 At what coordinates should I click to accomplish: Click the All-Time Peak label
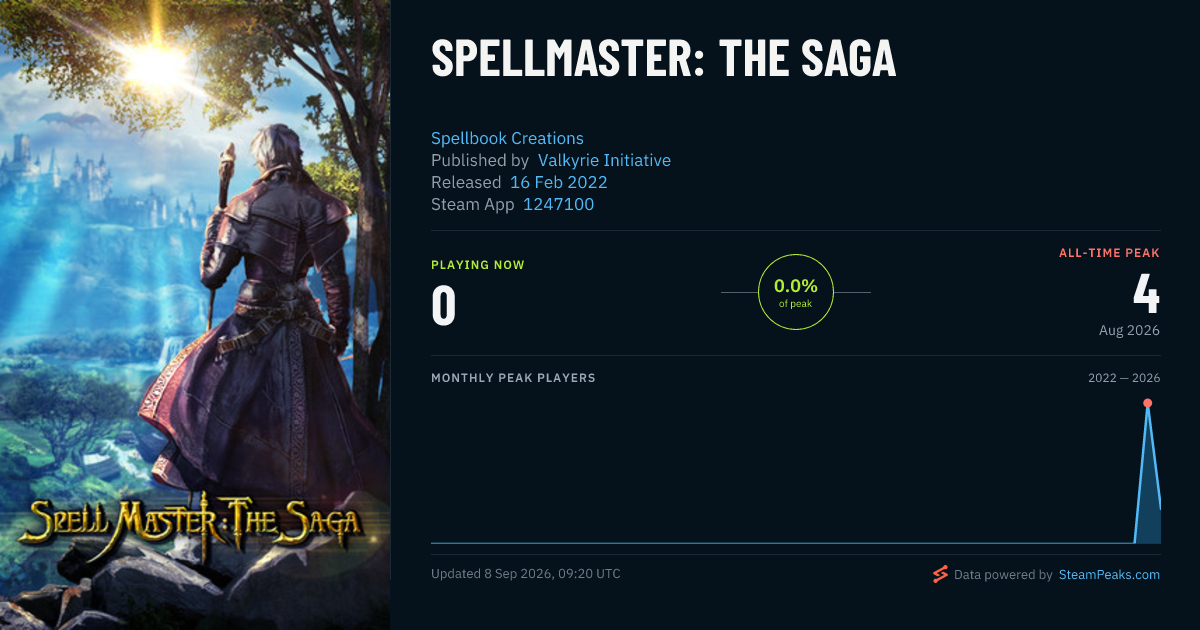(x=1109, y=253)
